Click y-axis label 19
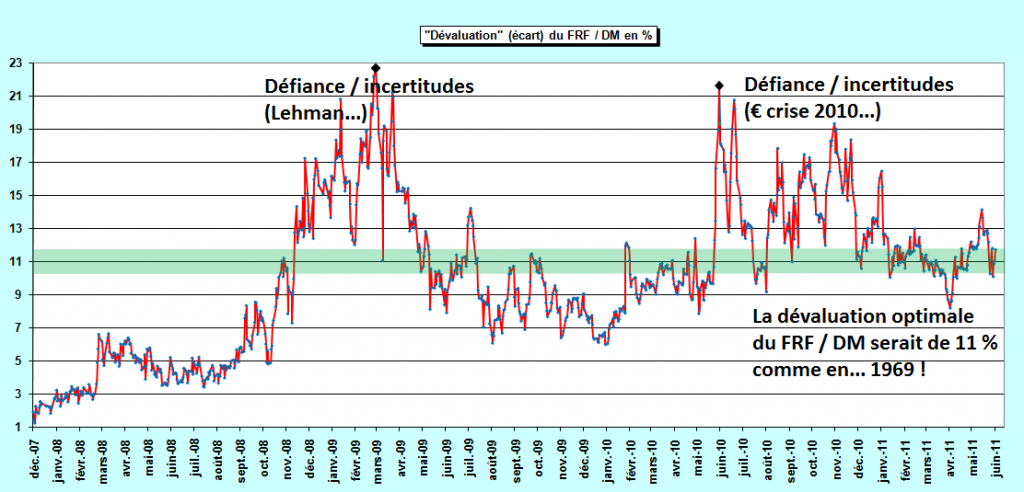The height and width of the screenshot is (492, 1024). [x=16, y=129]
